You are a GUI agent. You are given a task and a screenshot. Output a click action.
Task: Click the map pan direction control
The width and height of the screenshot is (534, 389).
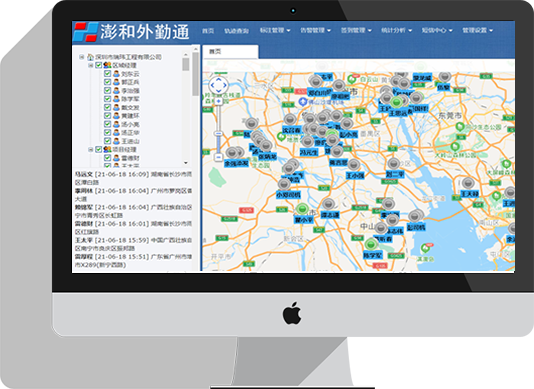point(218,85)
